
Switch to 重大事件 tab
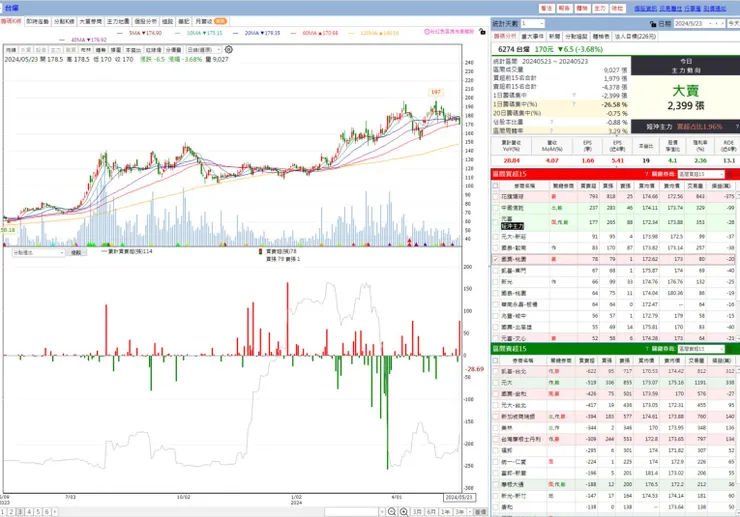pos(532,36)
